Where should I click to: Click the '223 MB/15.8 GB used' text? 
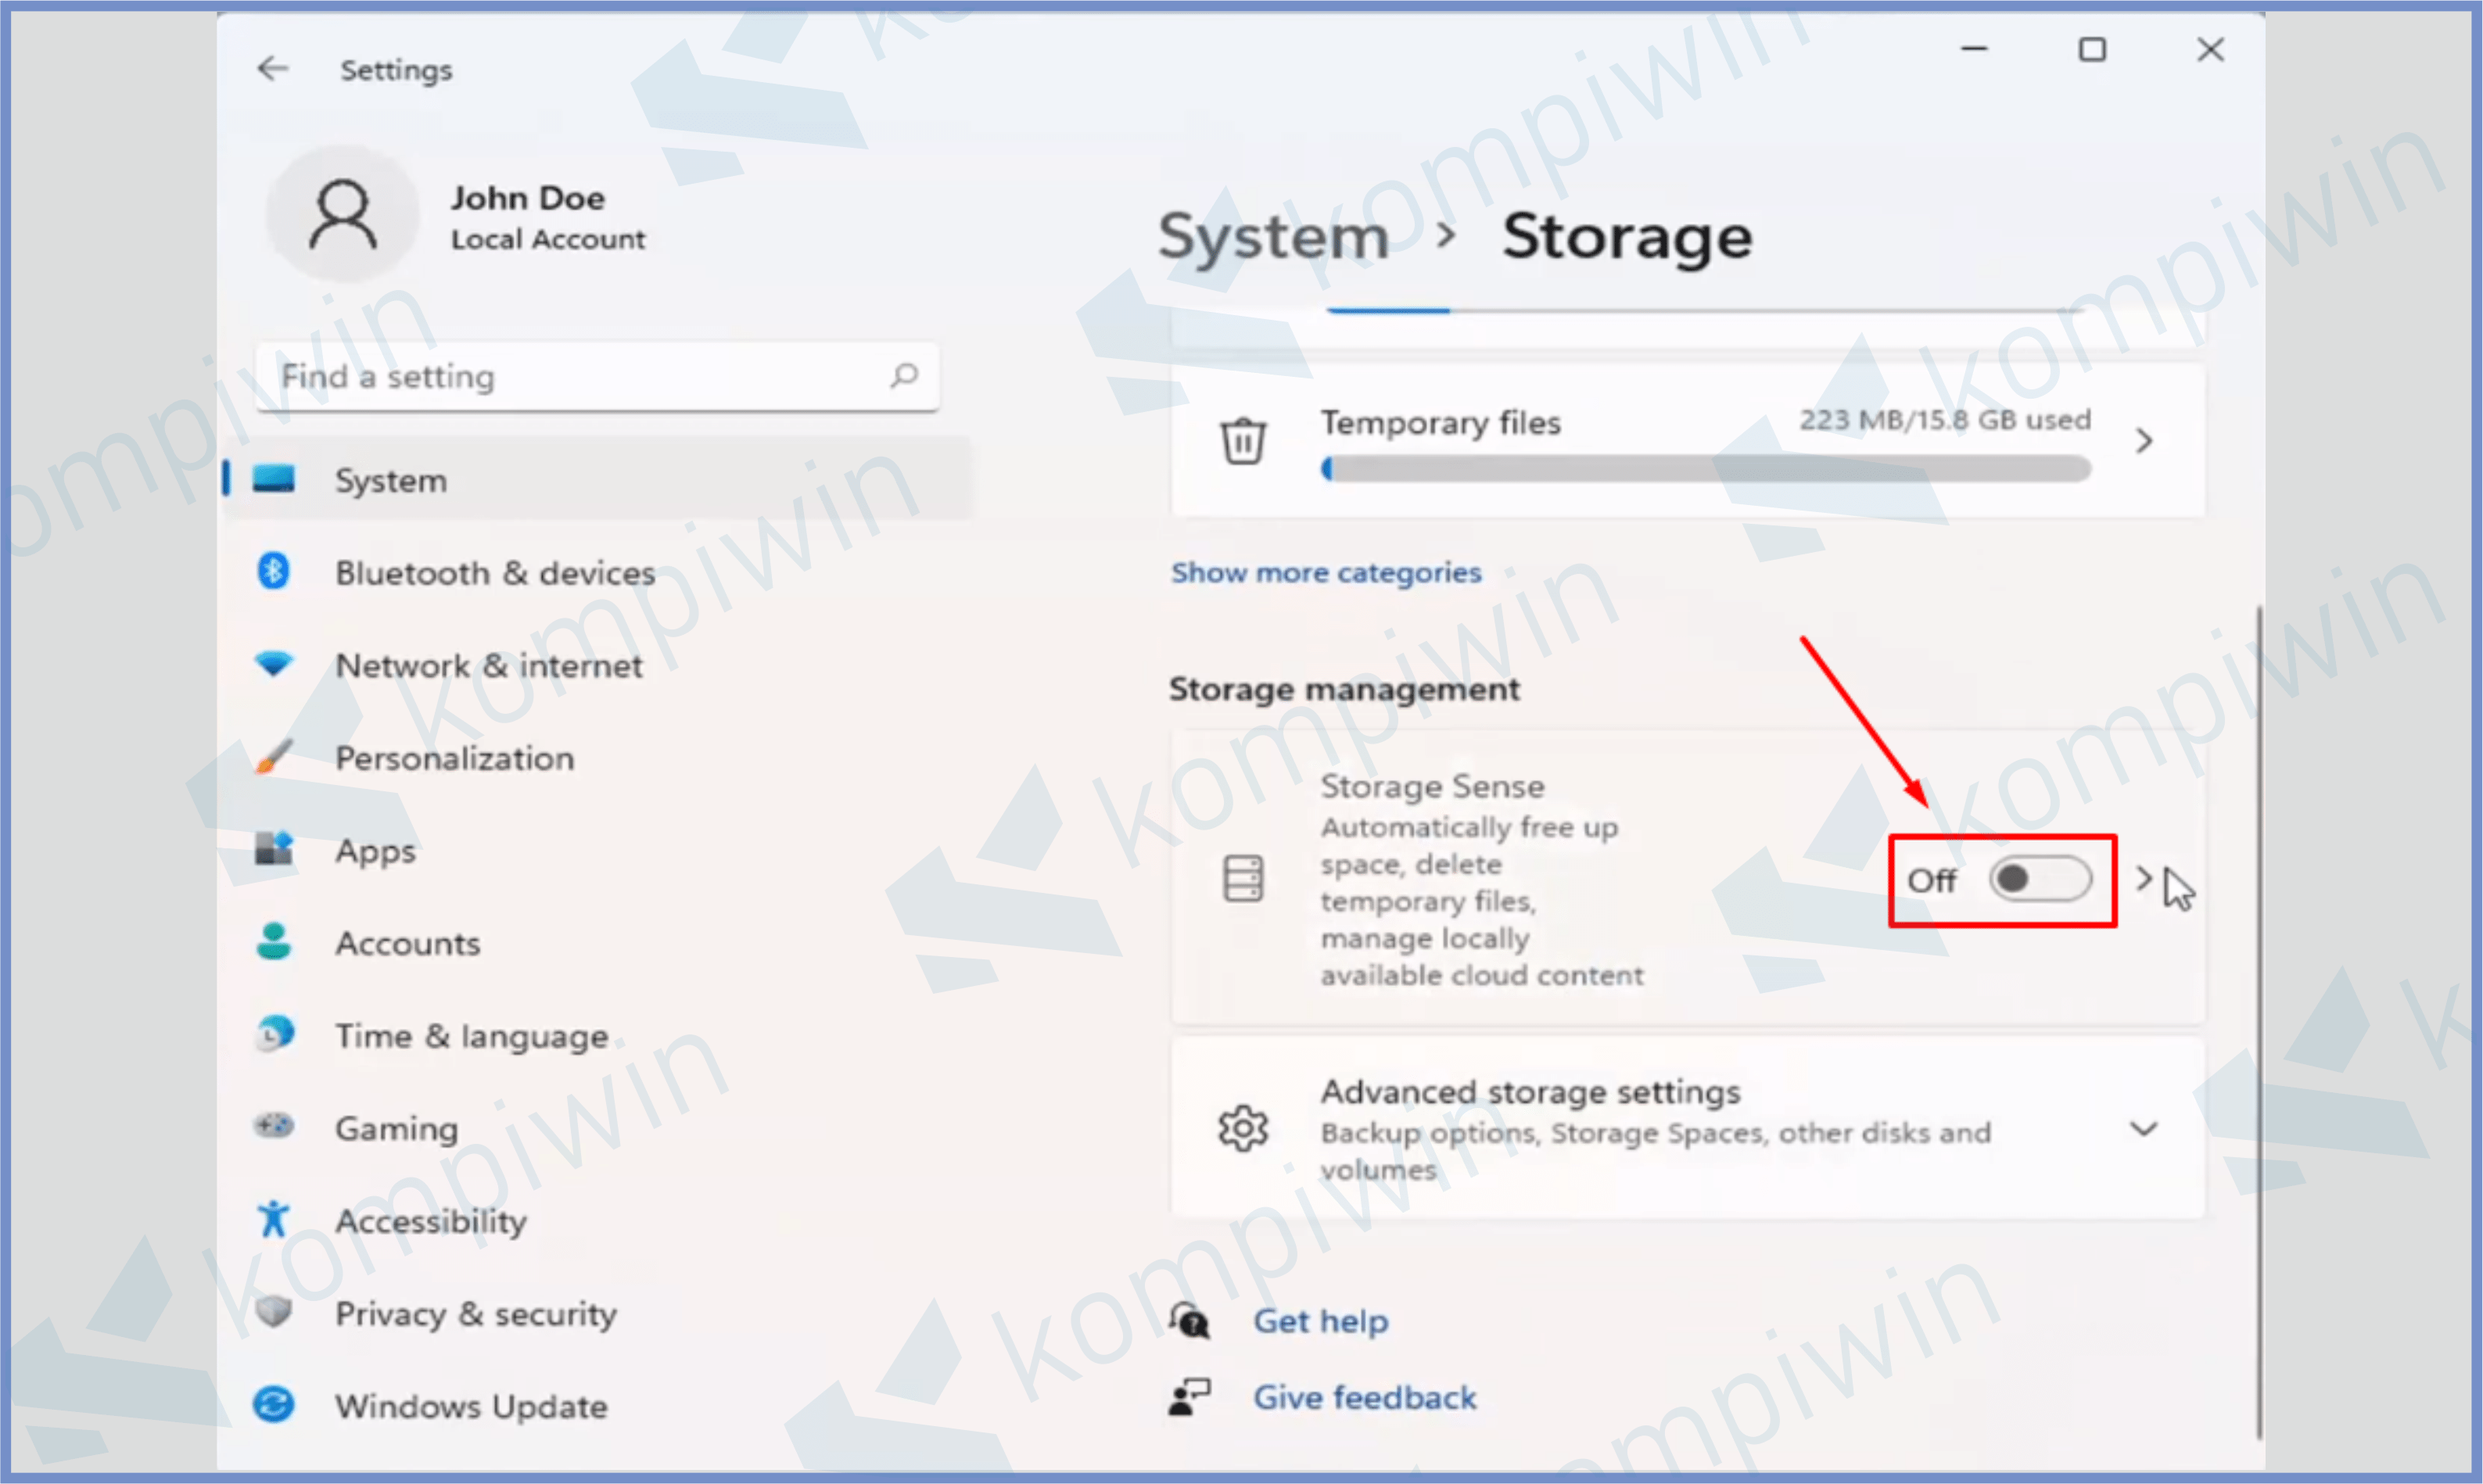coord(1944,419)
